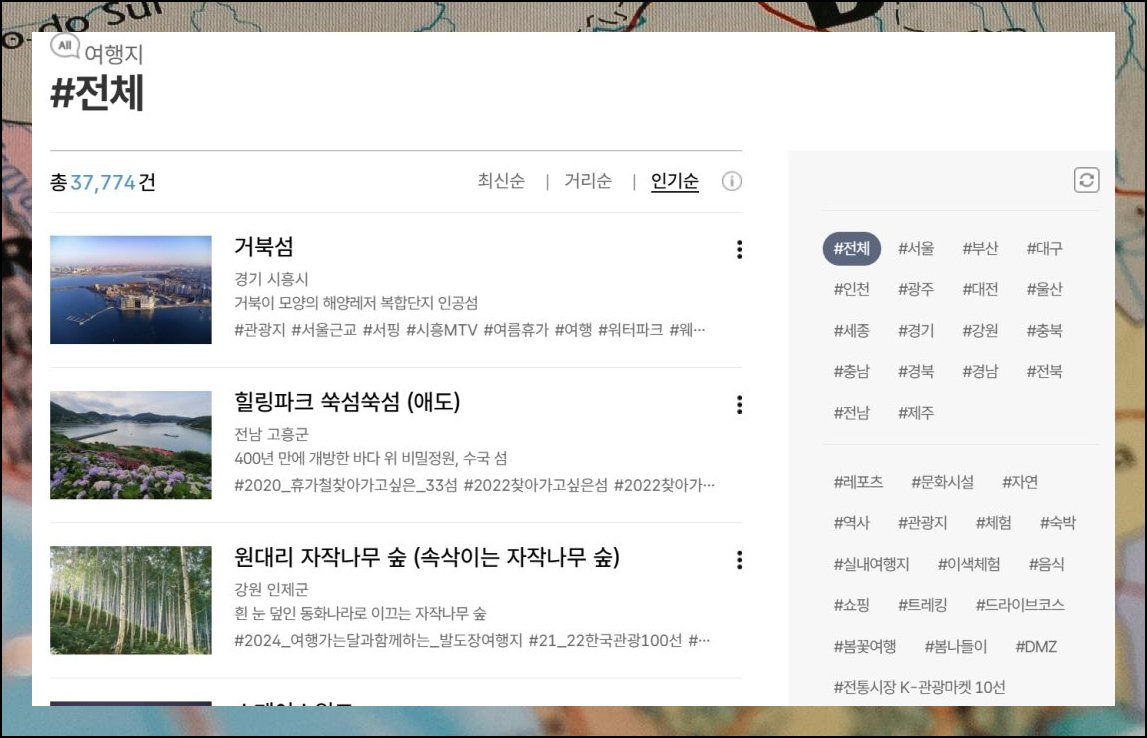Click the total count 37,774
Image resolution: width=1147 pixels, height=738 pixels.
102,182
